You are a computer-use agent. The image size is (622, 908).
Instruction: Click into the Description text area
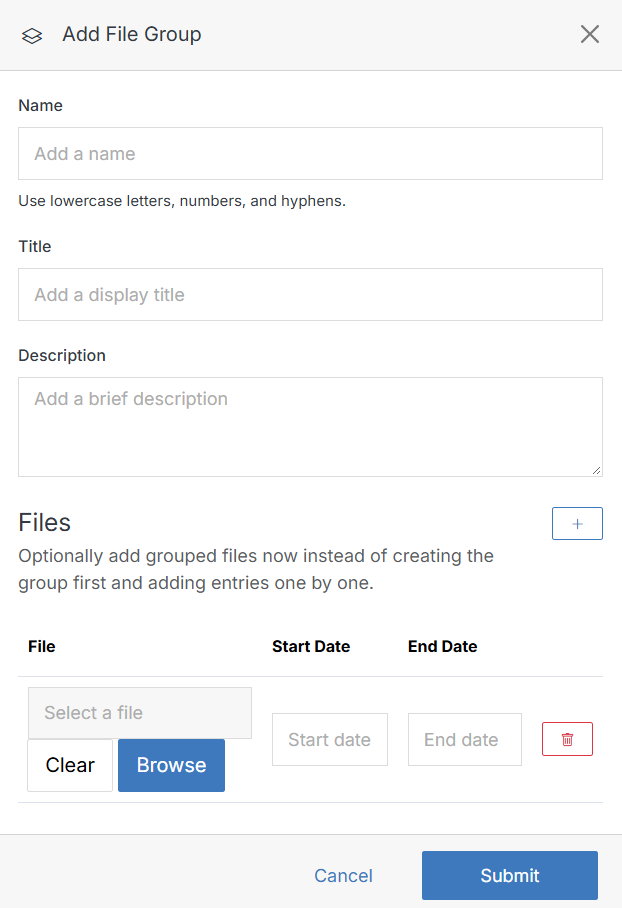[x=310, y=427]
